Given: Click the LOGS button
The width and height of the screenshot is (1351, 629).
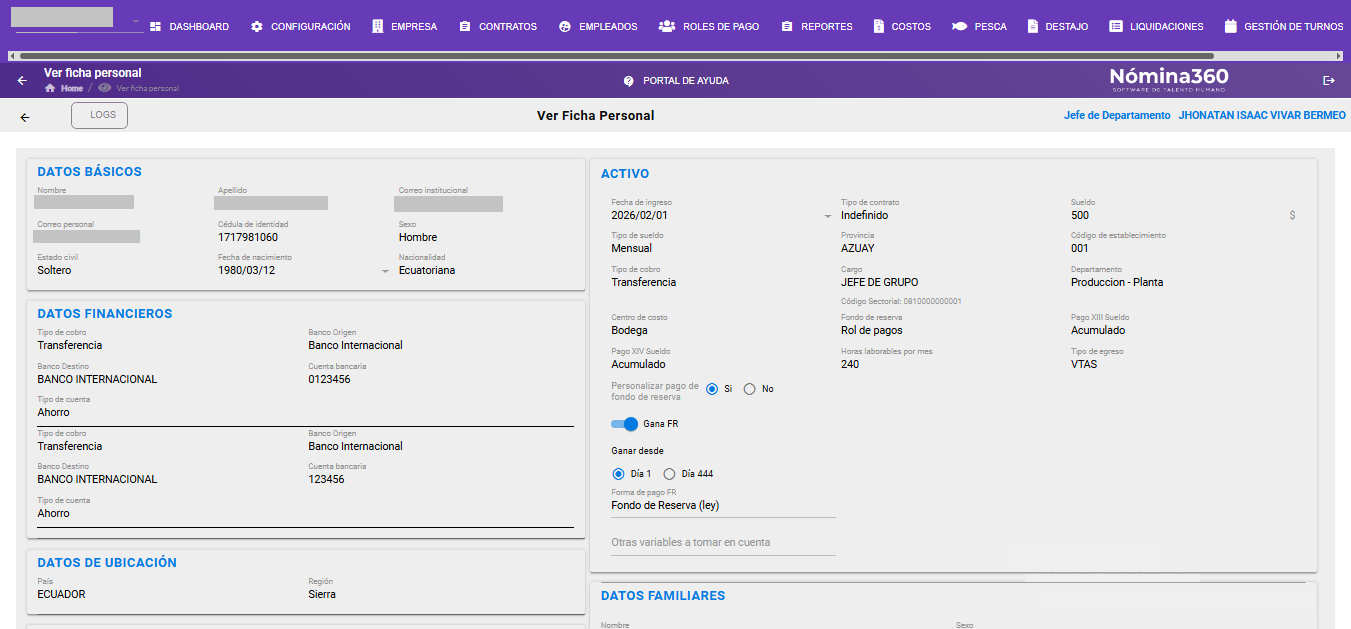Looking at the screenshot, I should coord(100,115).
